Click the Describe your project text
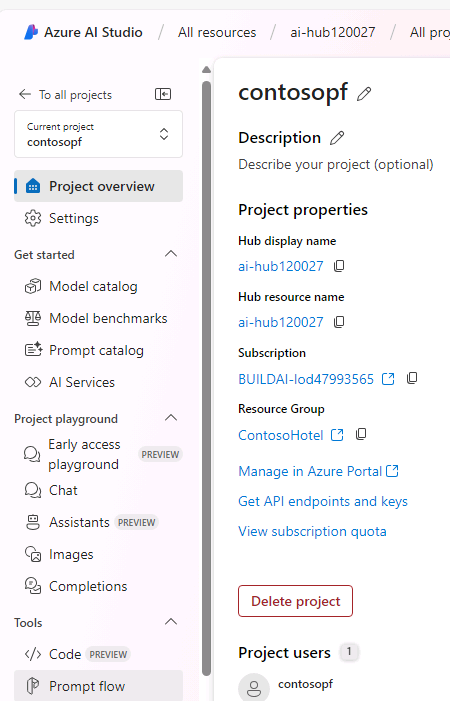 pos(336,165)
